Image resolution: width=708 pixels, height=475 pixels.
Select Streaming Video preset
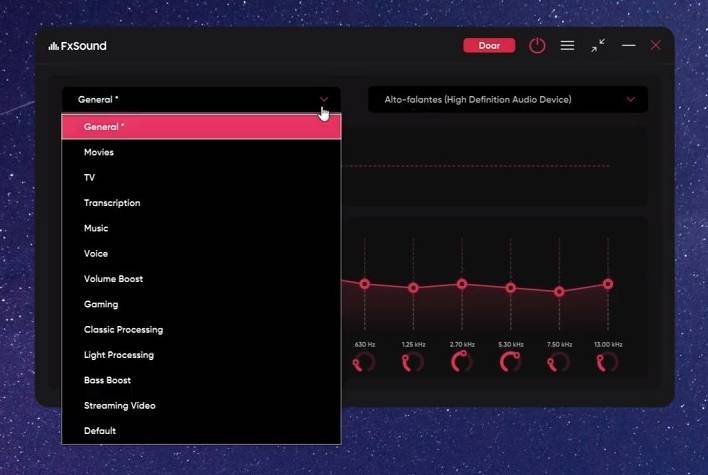click(201, 405)
